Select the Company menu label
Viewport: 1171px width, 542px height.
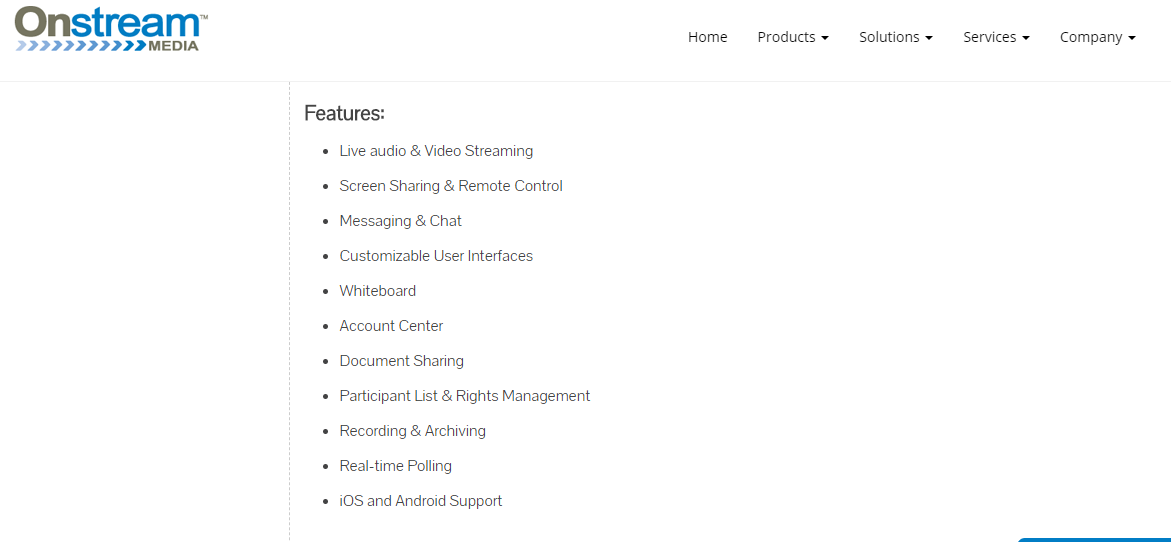pos(1091,37)
